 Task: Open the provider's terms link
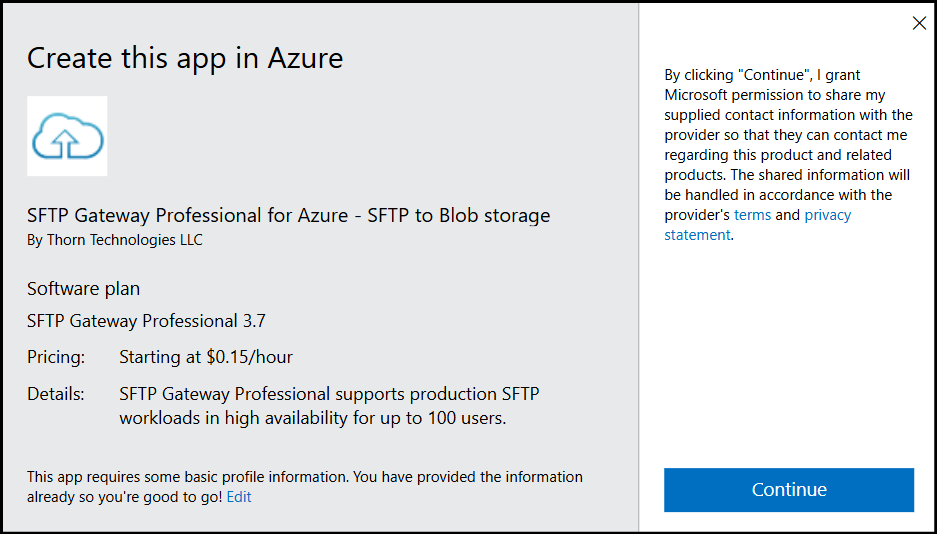[x=752, y=215]
